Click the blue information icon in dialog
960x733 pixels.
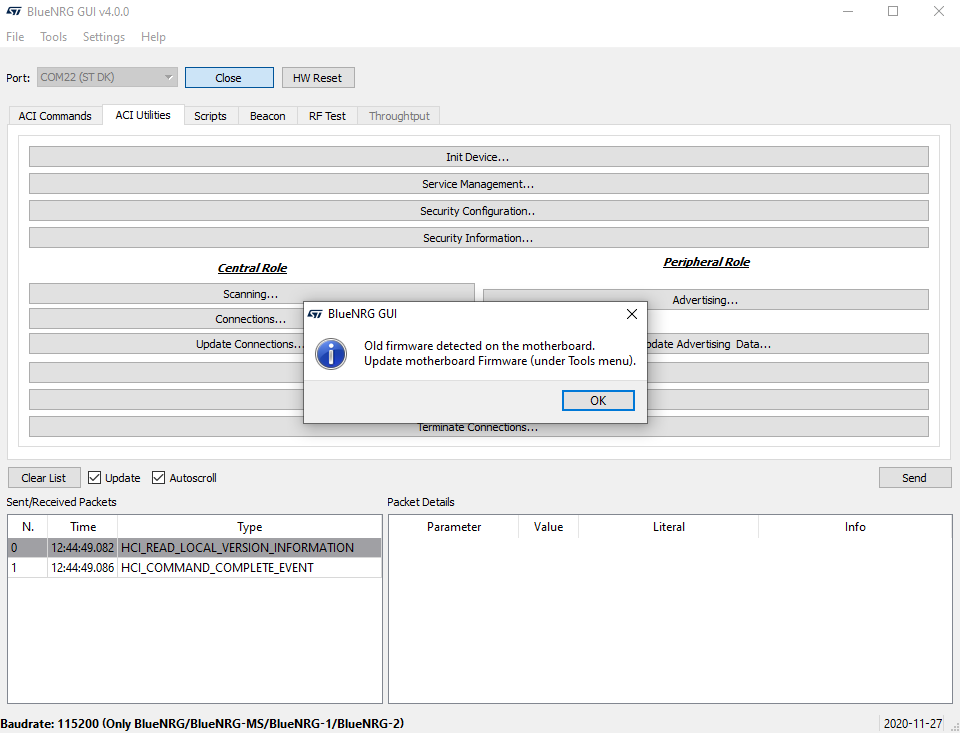point(331,353)
